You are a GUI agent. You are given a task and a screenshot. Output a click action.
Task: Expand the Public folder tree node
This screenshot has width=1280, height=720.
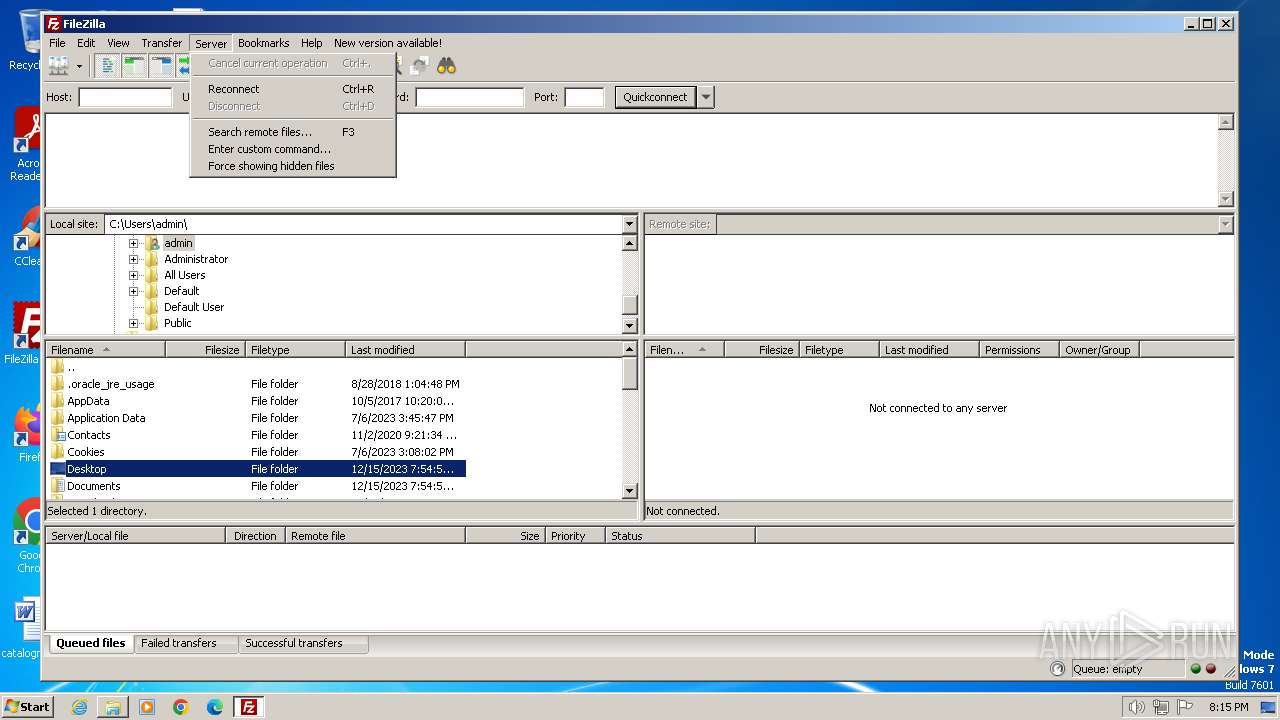click(133, 323)
